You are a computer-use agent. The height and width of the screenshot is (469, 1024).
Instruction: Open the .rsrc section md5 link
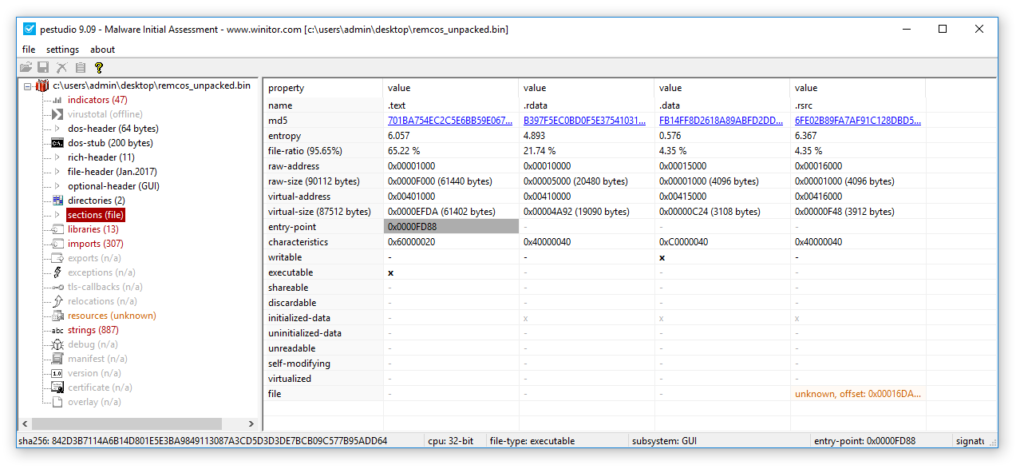(x=856, y=120)
